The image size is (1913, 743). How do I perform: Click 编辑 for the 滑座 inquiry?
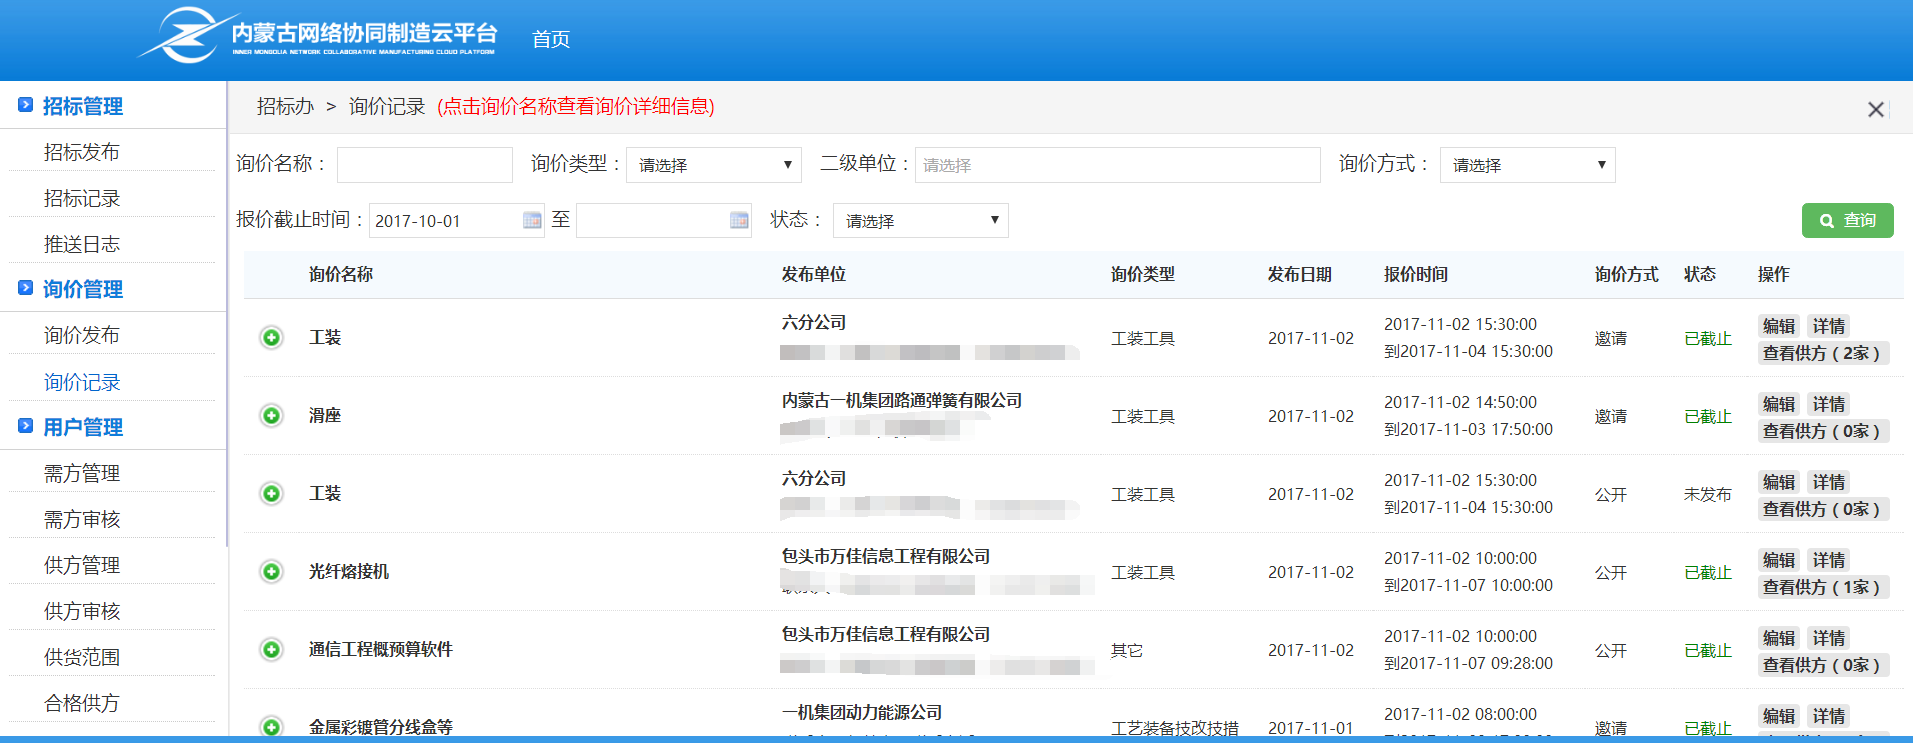pyautogui.click(x=1778, y=404)
